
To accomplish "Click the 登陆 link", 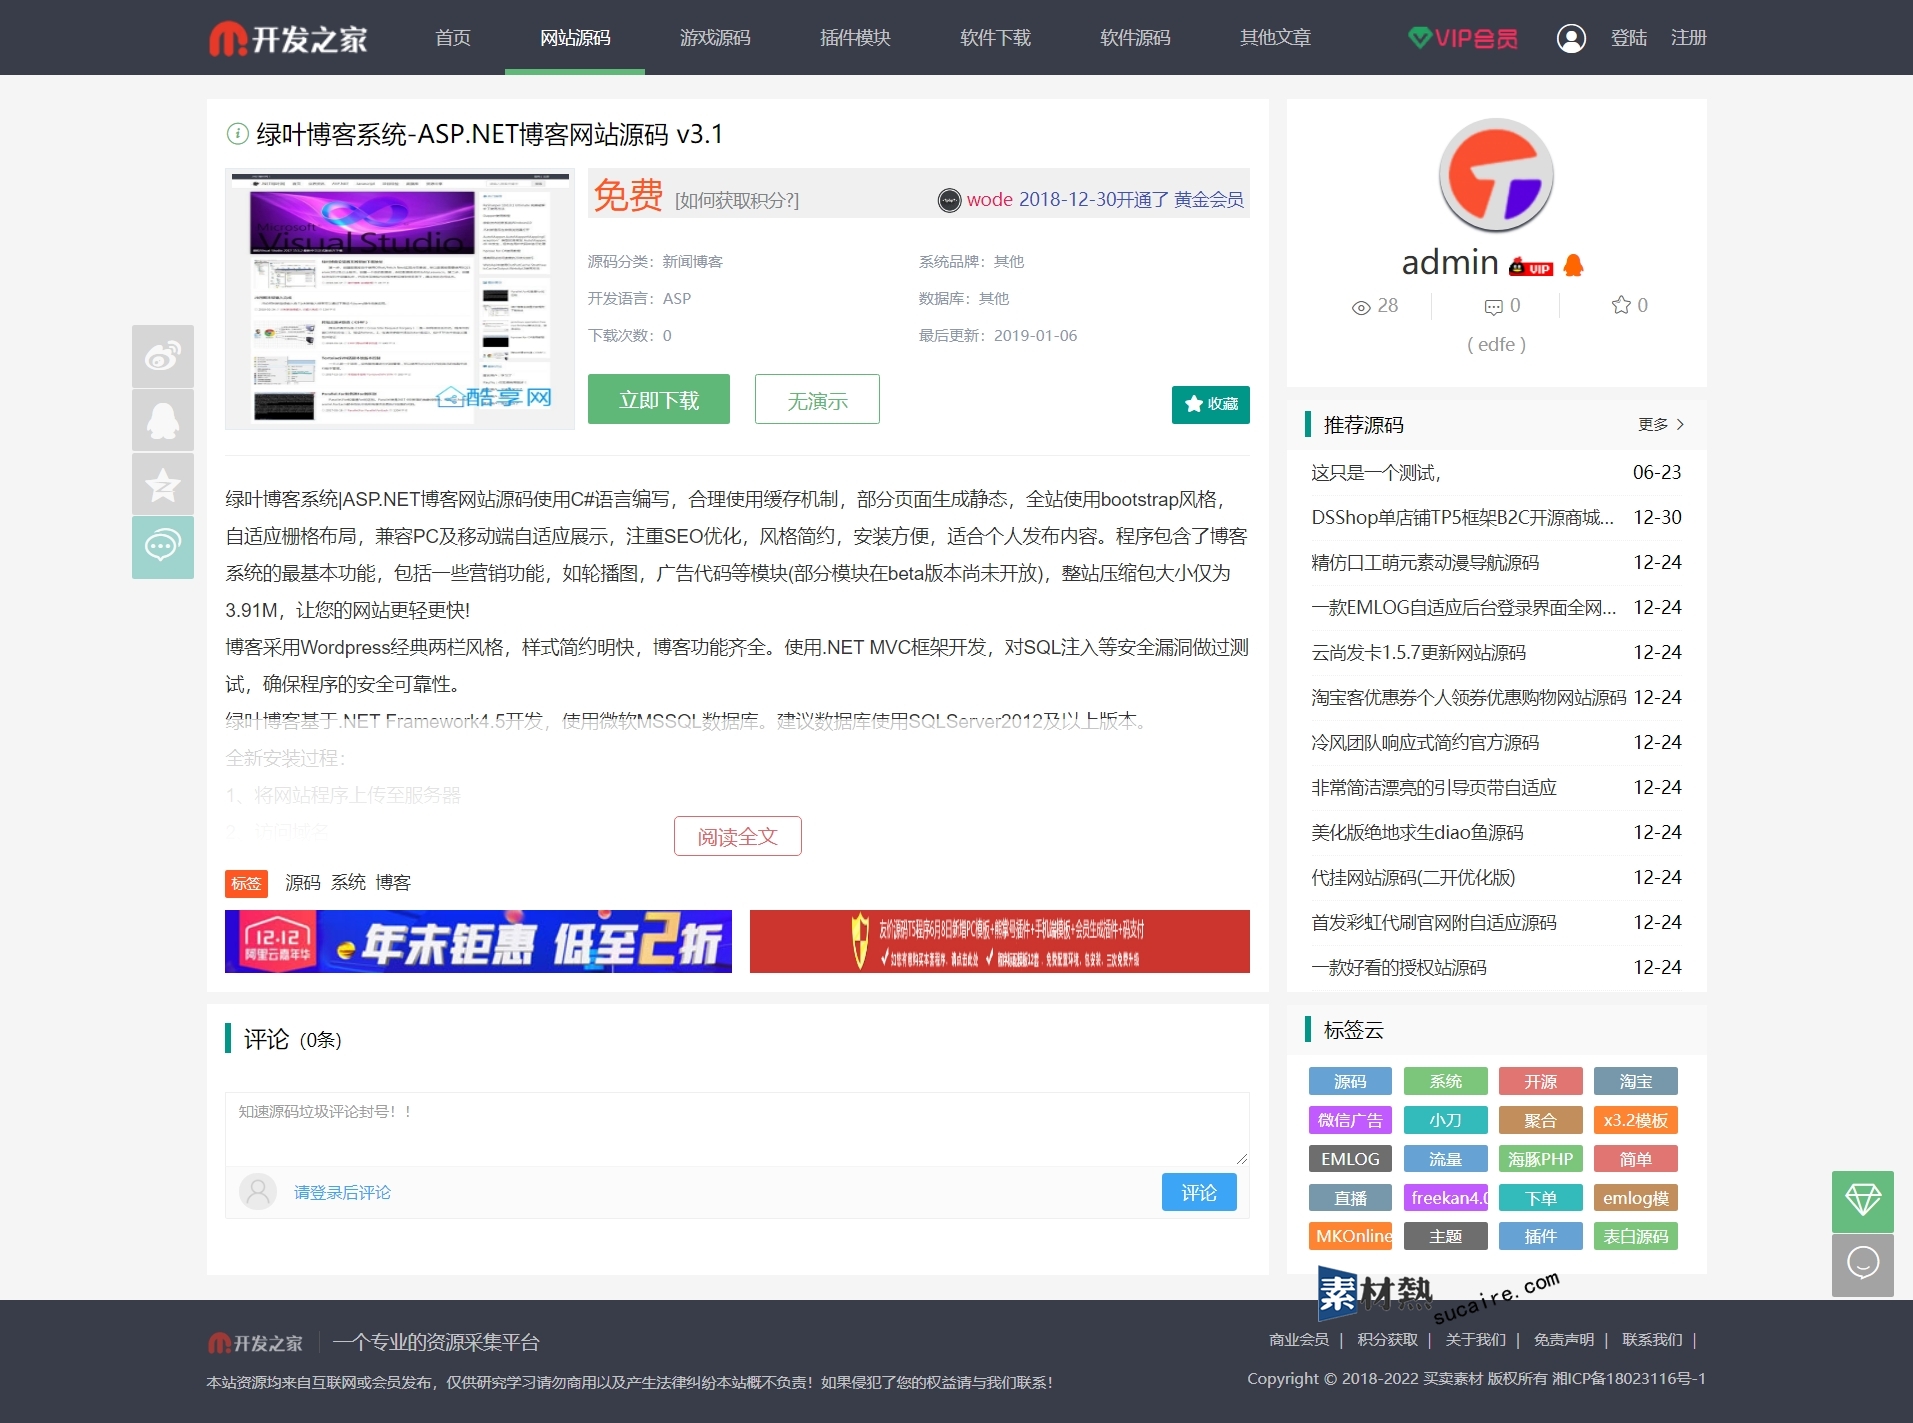I will pos(1628,38).
